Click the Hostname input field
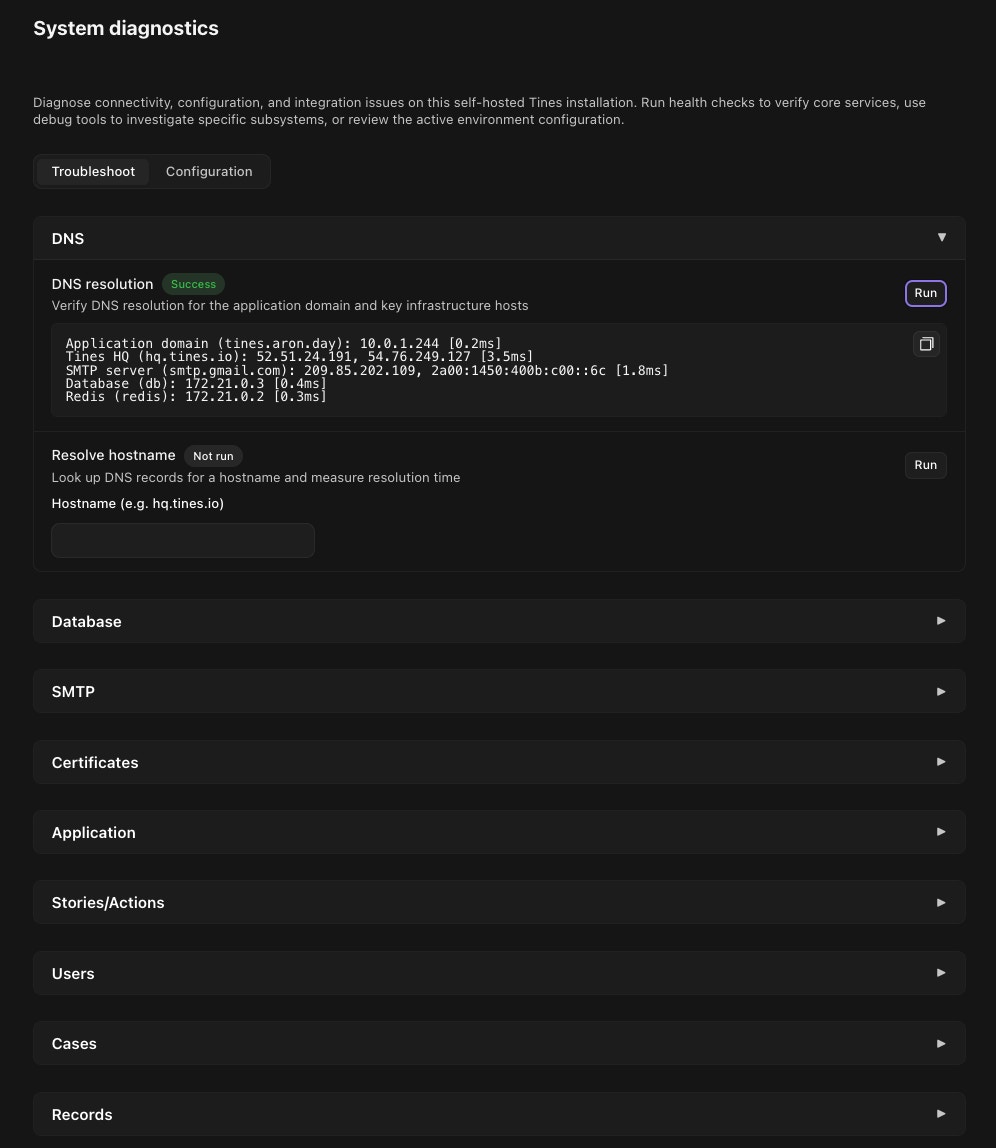The height and width of the screenshot is (1148, 996). click(183, 540)
